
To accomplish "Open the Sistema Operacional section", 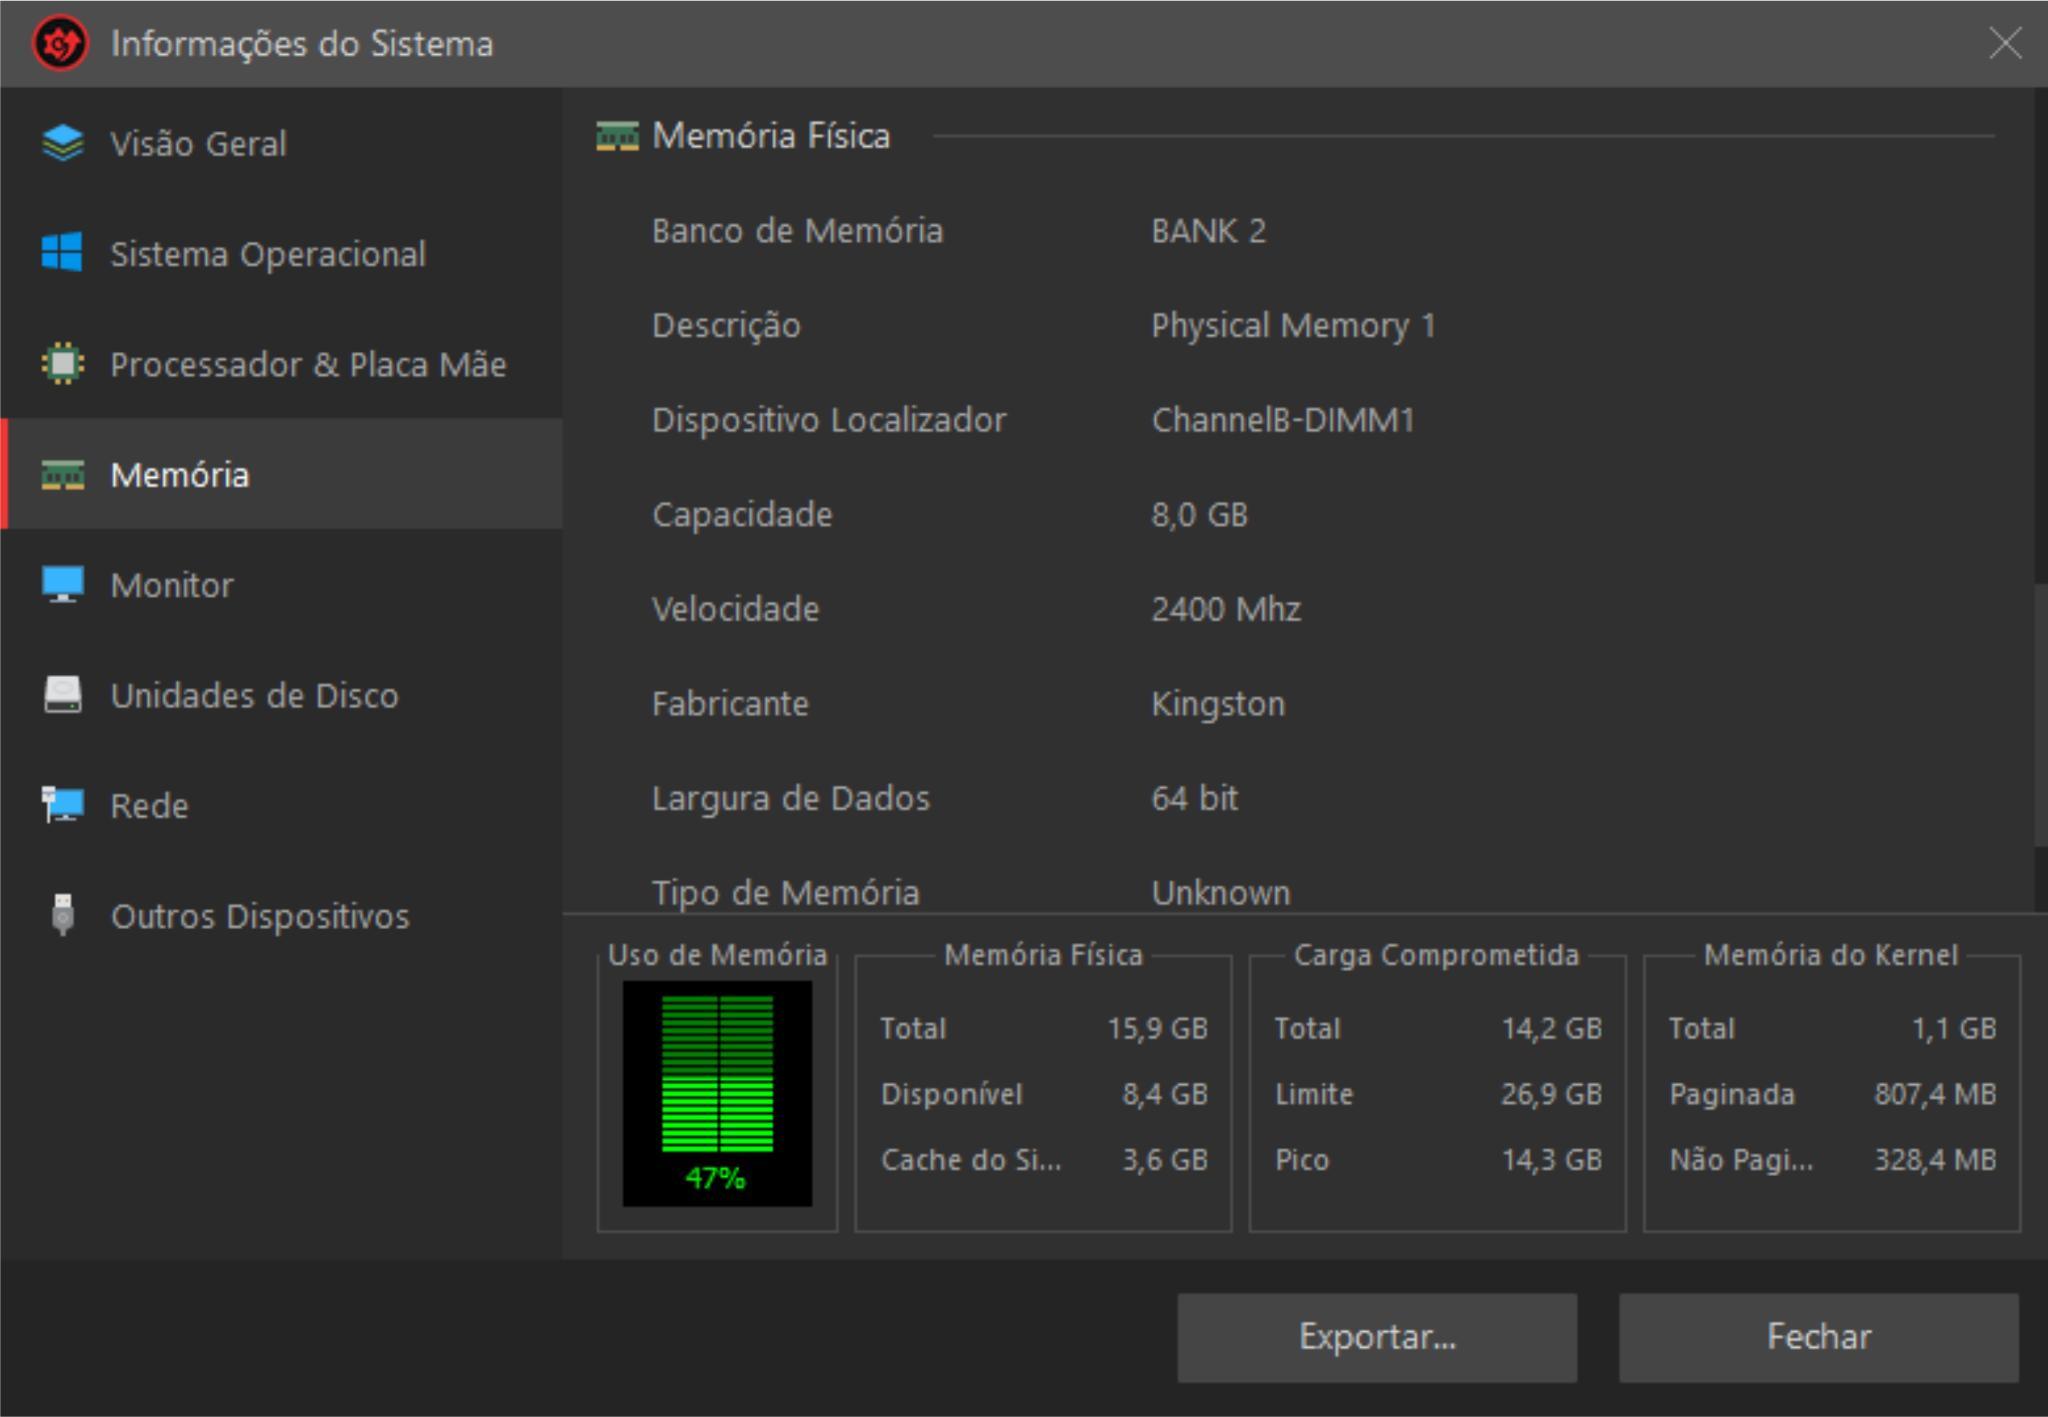I will pyautogui.click(x=281, y=253).
